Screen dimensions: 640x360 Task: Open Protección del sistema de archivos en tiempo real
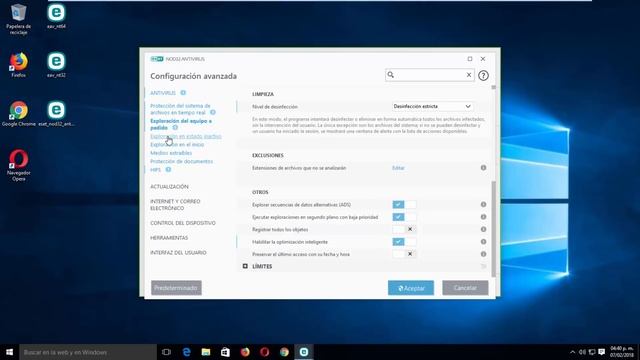180,109
